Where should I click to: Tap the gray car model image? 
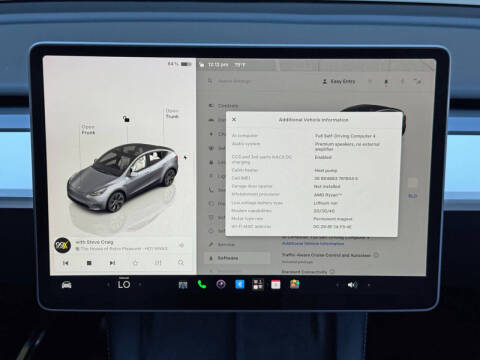[x=122, y=177]
